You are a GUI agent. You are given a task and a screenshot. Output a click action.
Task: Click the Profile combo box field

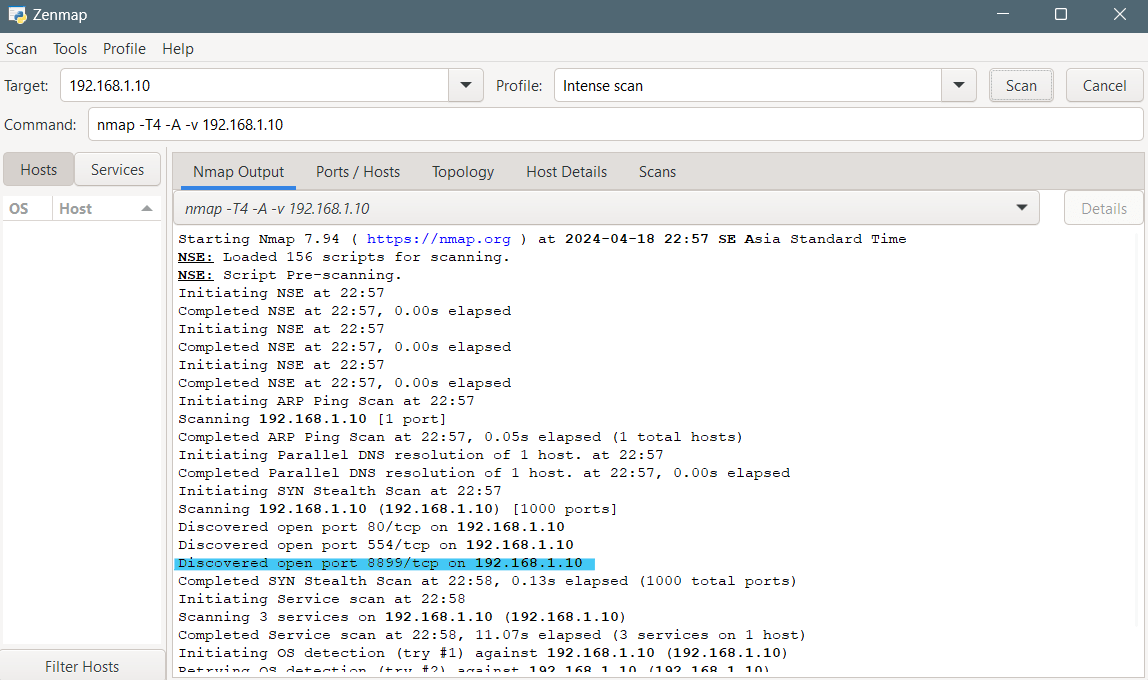pyautogui.click(x=748, y=86)
